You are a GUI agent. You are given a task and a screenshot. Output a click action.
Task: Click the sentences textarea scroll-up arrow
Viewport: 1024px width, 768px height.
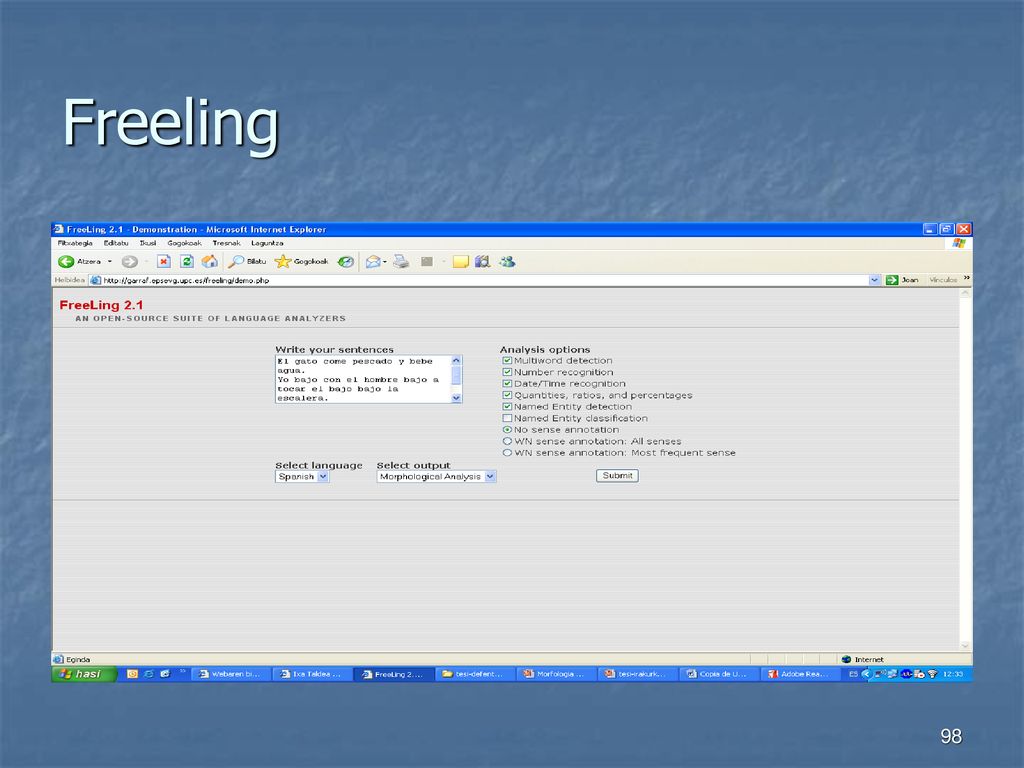(456, 360)
